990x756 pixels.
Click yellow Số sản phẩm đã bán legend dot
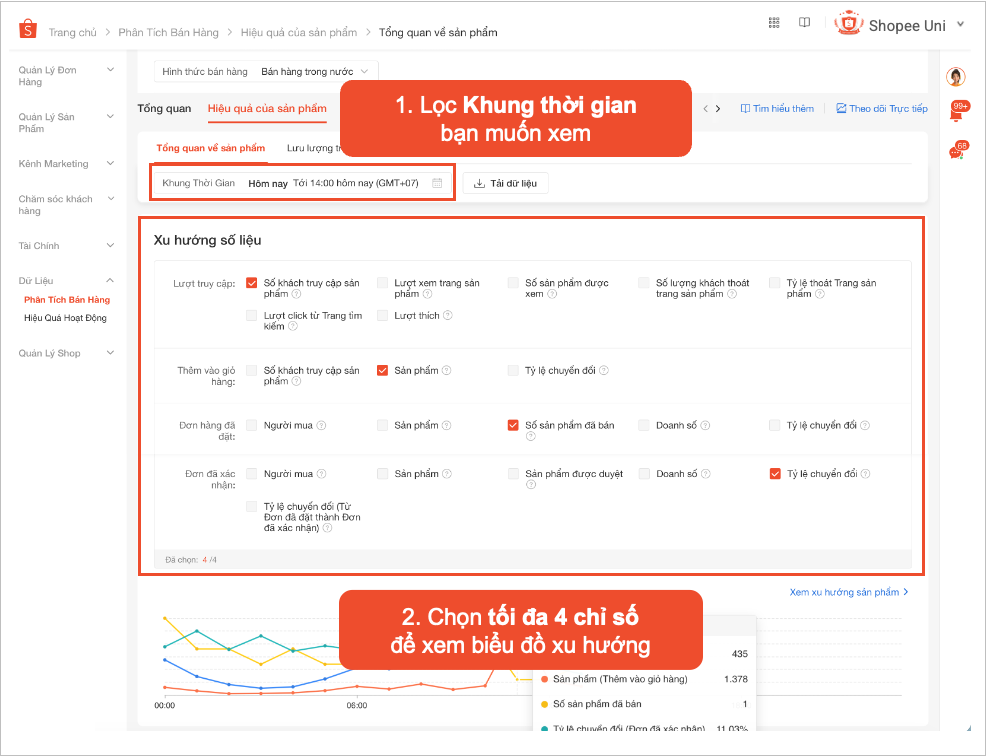[x=544, y=704]
